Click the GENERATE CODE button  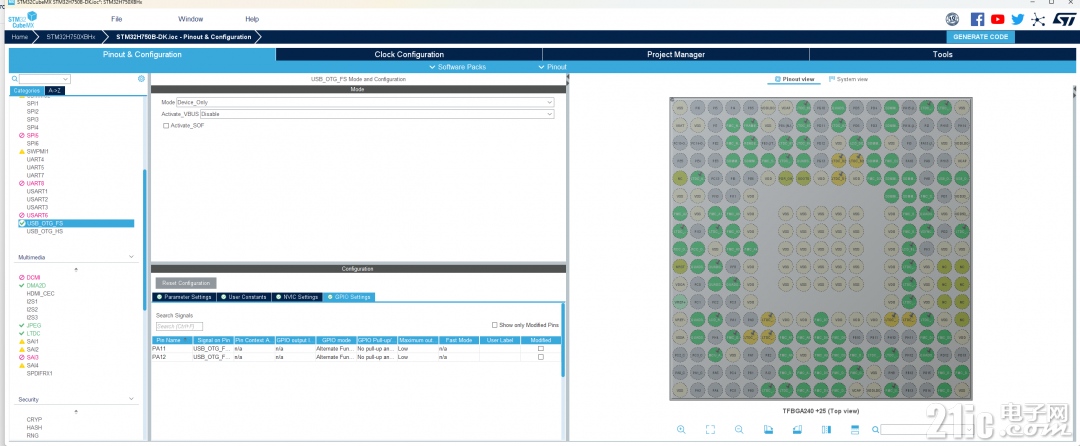[x=980, y=37]
